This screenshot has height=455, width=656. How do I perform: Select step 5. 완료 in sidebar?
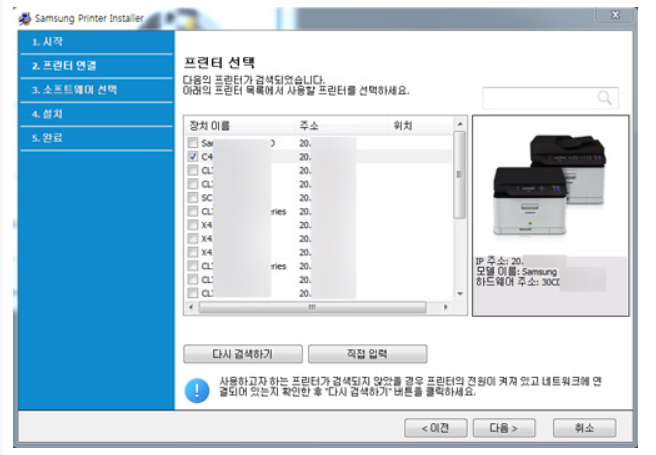coord(96,138)
